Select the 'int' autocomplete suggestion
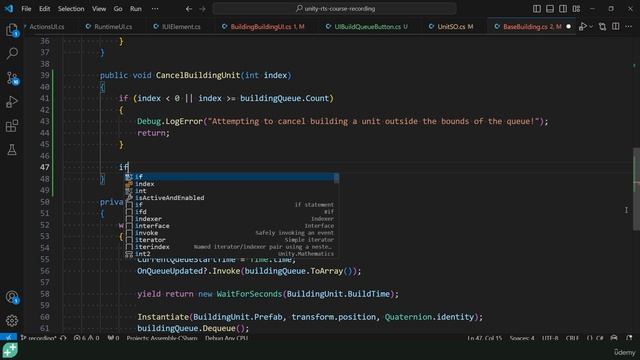The height and width of the screenshot is (360, 640). point(231,191)
